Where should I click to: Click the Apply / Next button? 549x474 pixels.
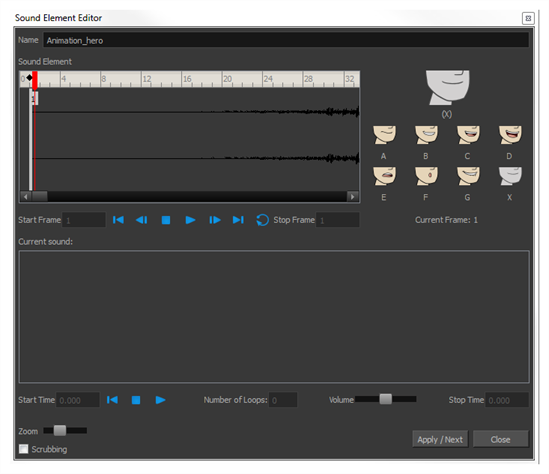pos(440,439)
